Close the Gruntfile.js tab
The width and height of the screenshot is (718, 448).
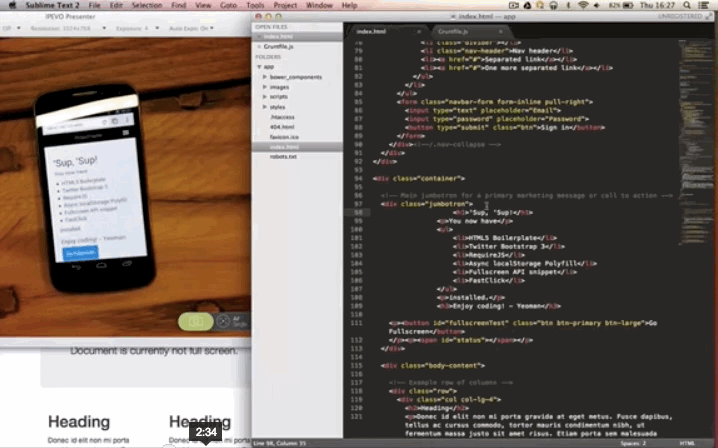click(500, 32)
